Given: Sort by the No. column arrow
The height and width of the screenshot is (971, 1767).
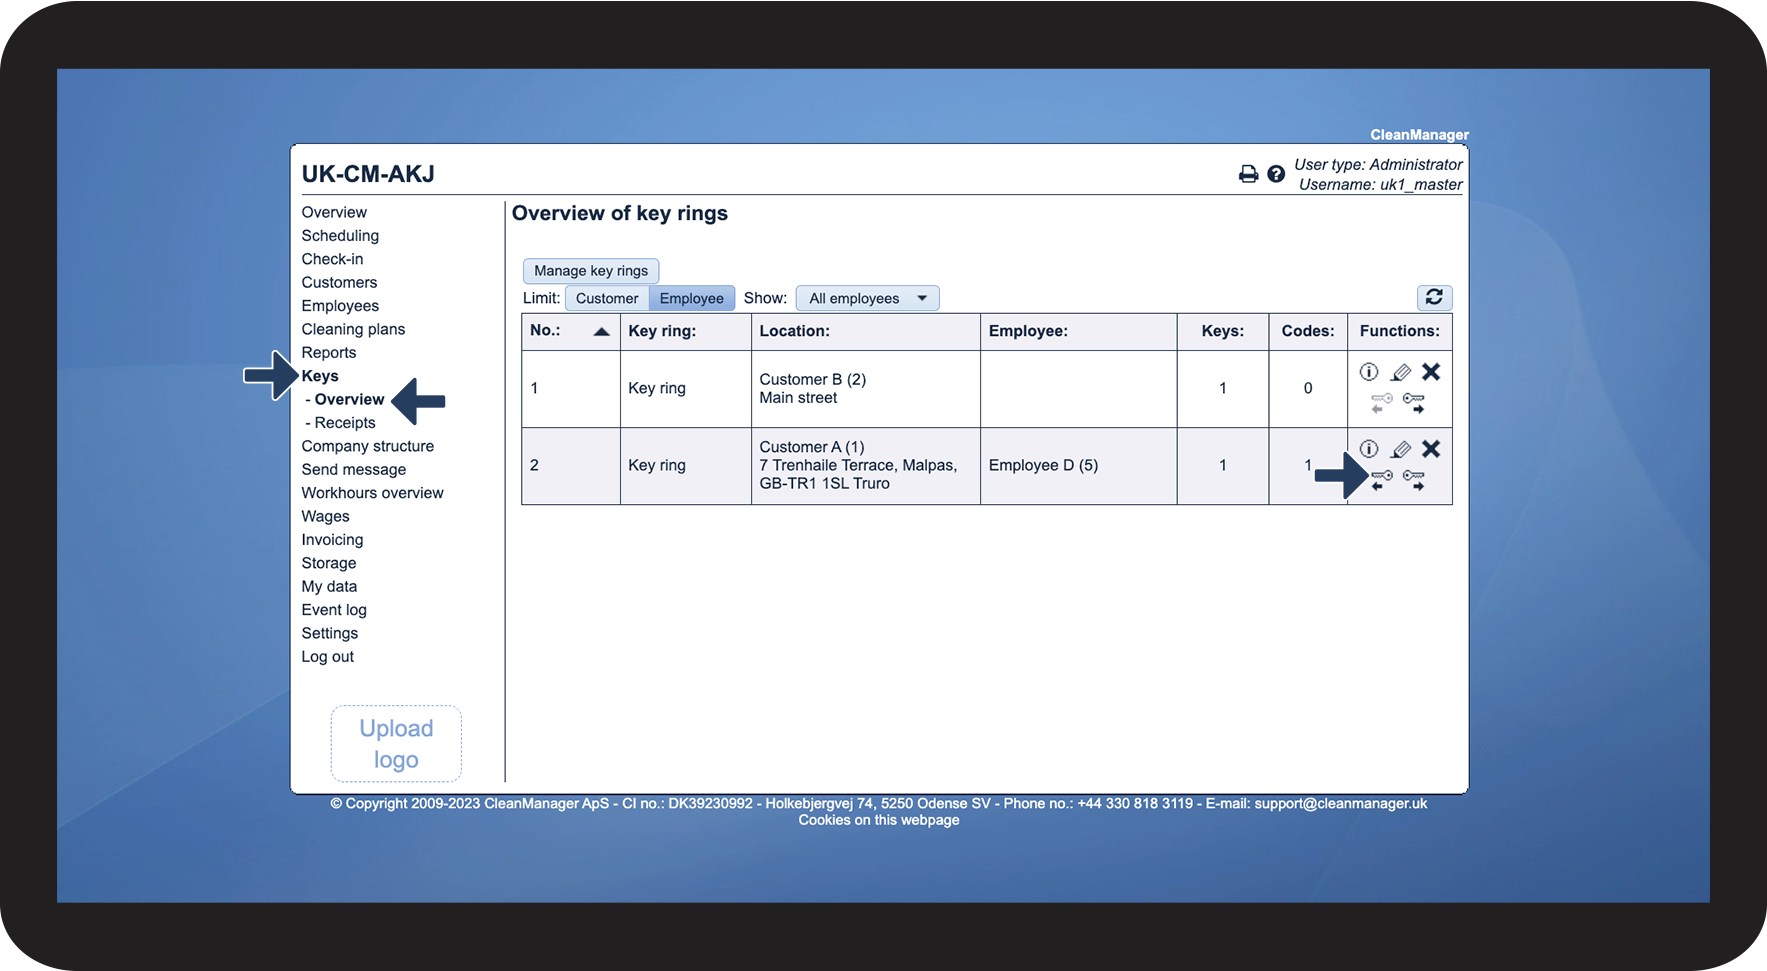Looking at the screenshot, I should coord(601,332).
